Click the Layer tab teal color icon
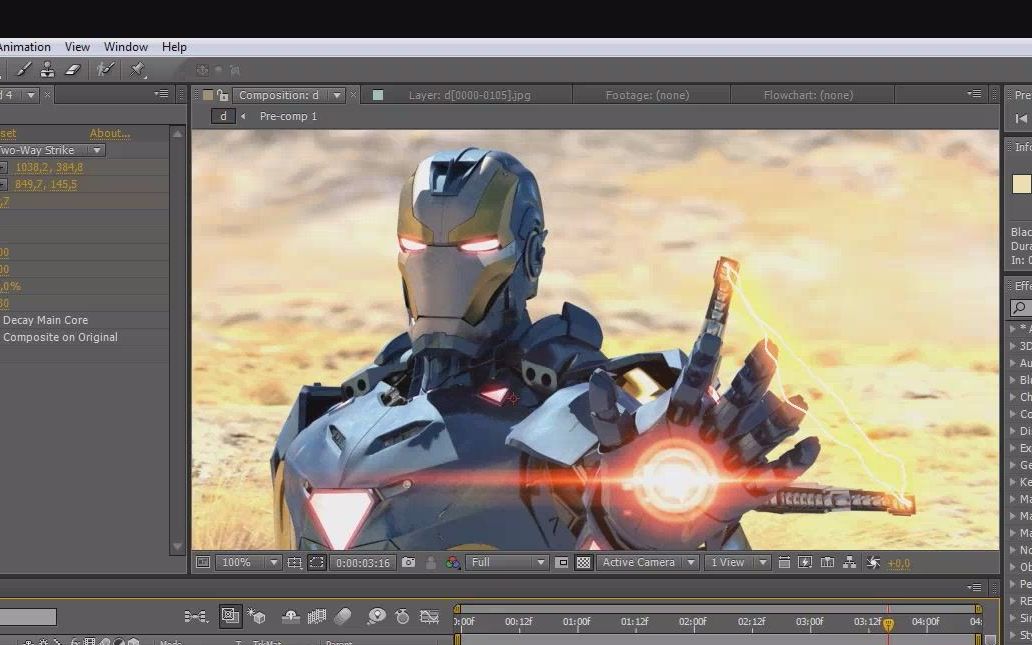This screenshot has width=1032, height=645. tap(378, 95)
